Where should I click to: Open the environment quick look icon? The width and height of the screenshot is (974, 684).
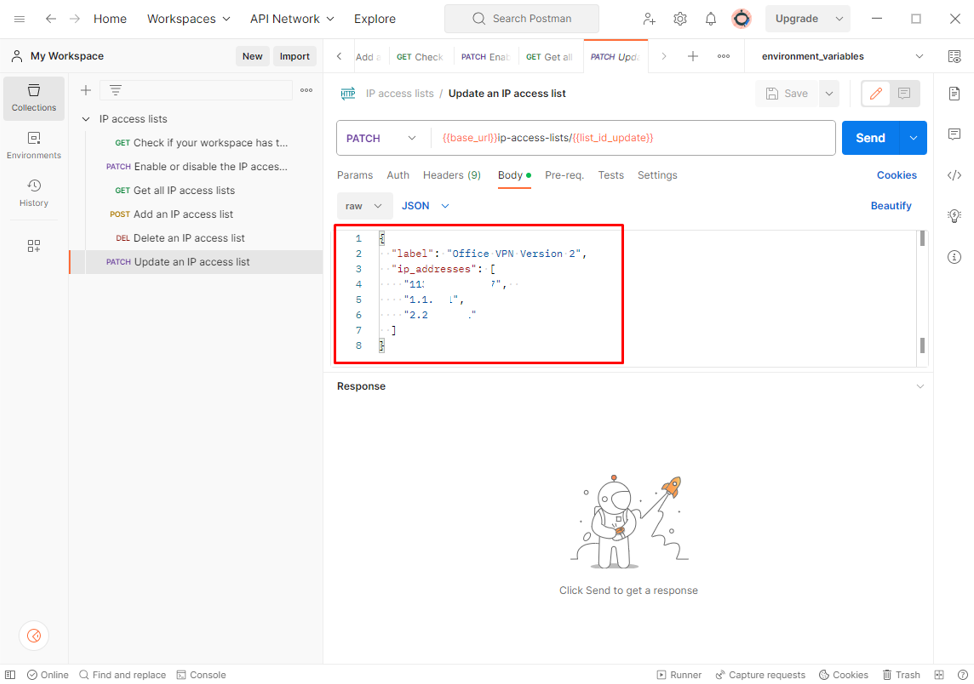coord(954,56)
